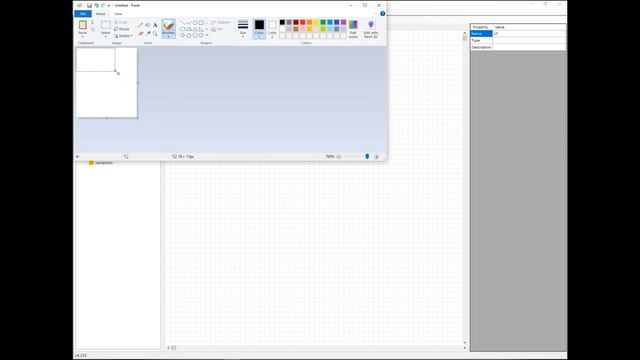
Task: Open the File tab in Paint
Action: coord(83,14)
